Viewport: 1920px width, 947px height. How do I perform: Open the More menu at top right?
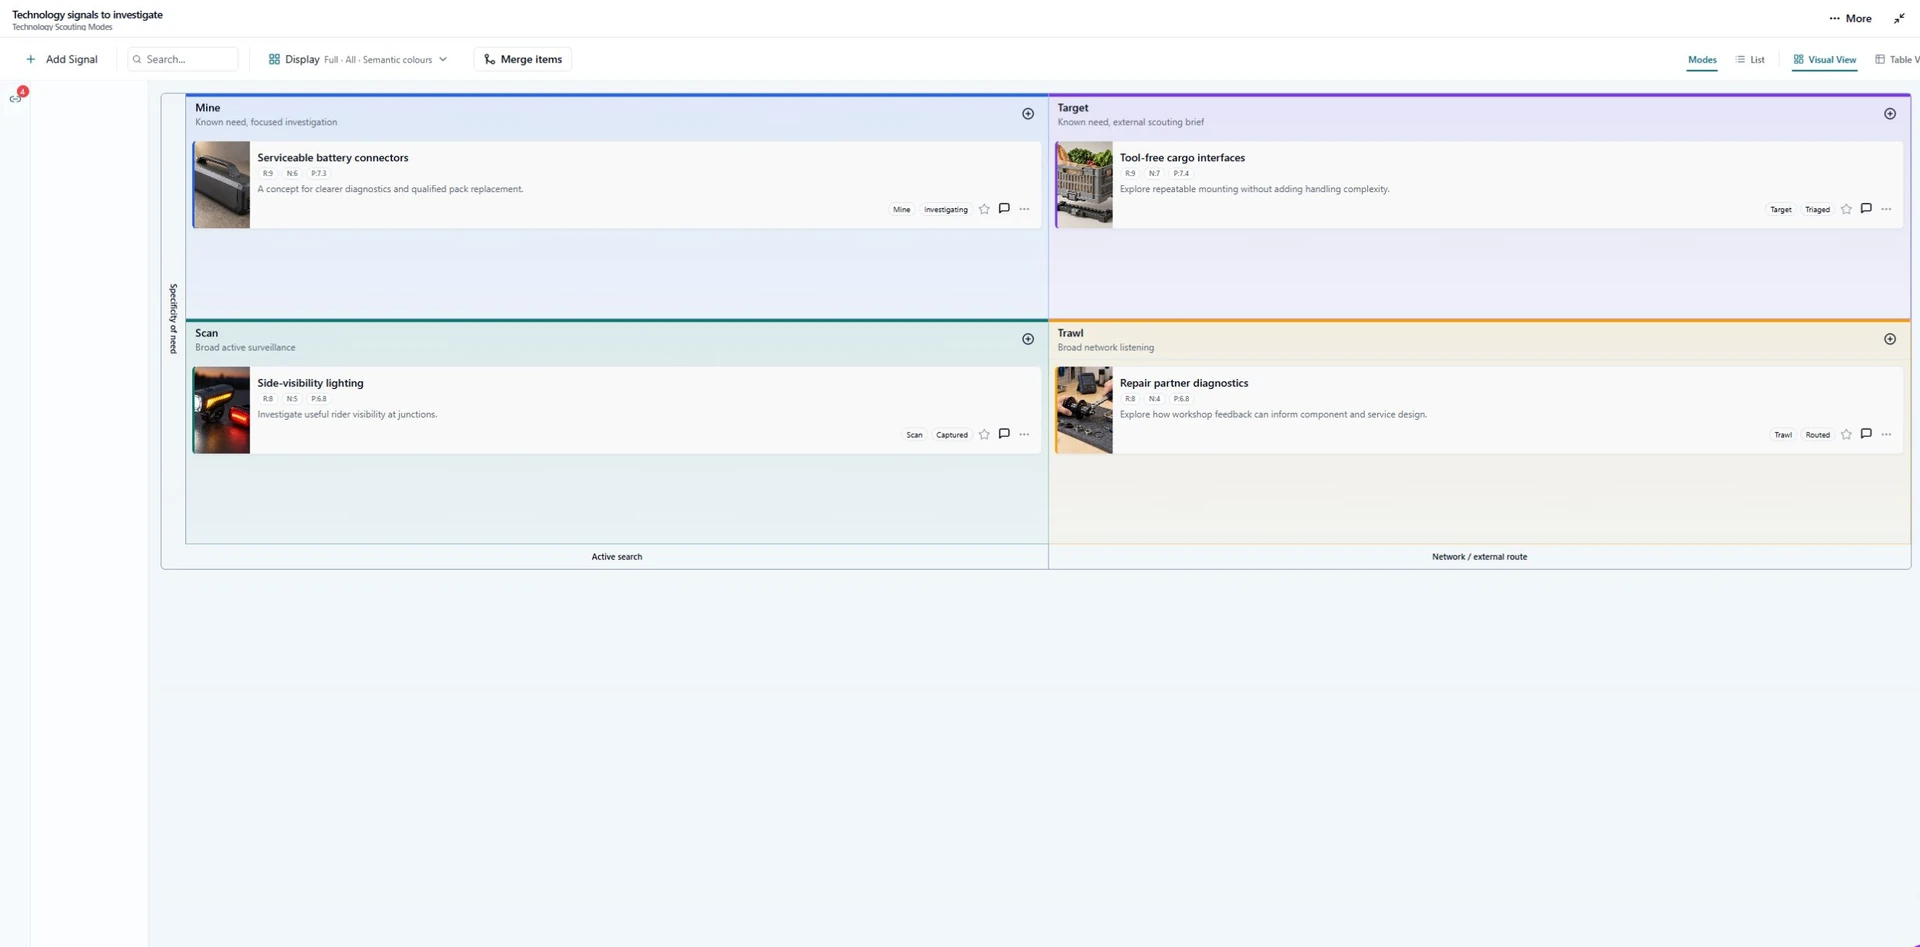(1851, 18)
